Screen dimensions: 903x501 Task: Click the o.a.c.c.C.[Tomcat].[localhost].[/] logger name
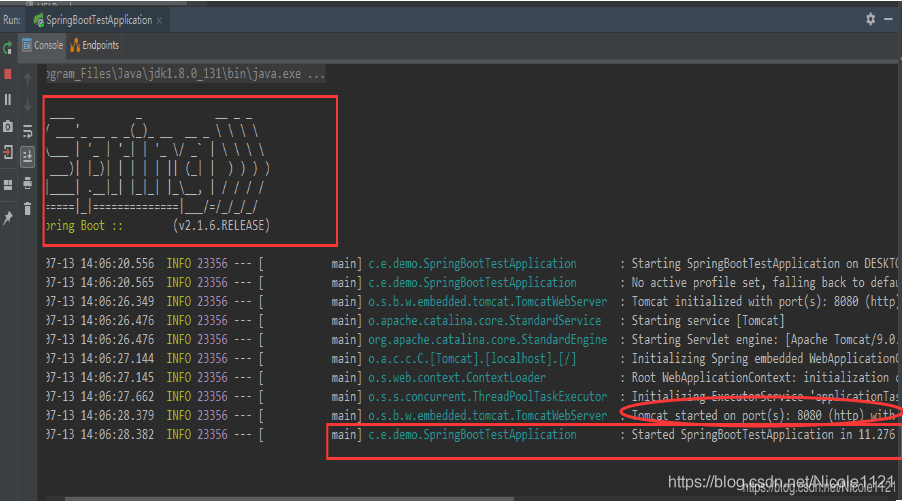[x=472, y=359]
